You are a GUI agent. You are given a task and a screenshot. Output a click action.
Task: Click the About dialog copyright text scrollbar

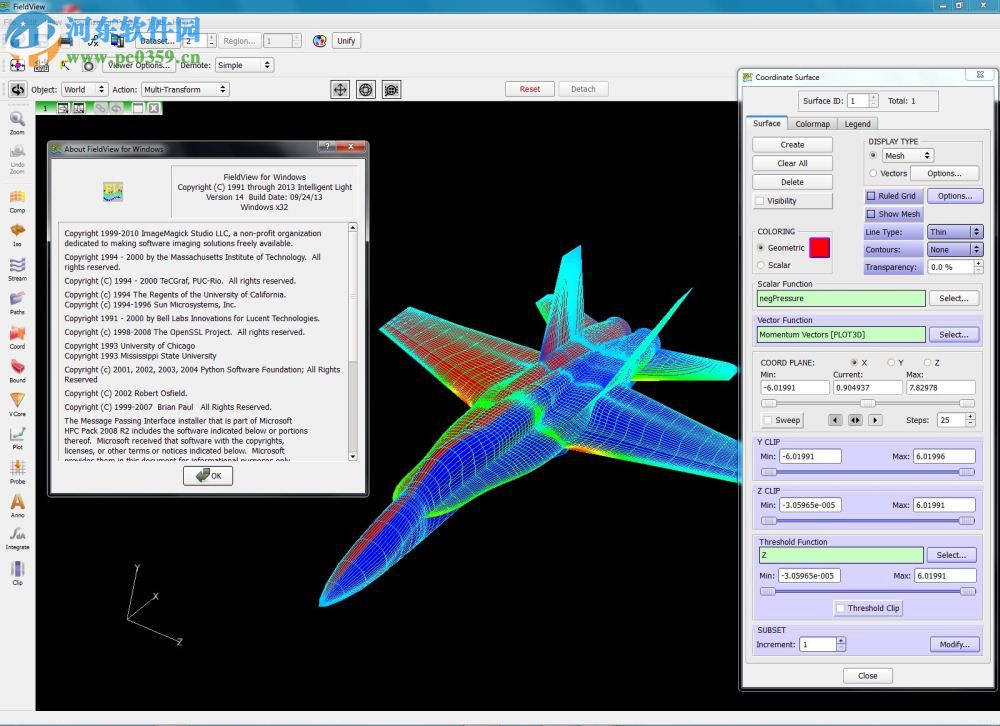(x=353, y=342)
